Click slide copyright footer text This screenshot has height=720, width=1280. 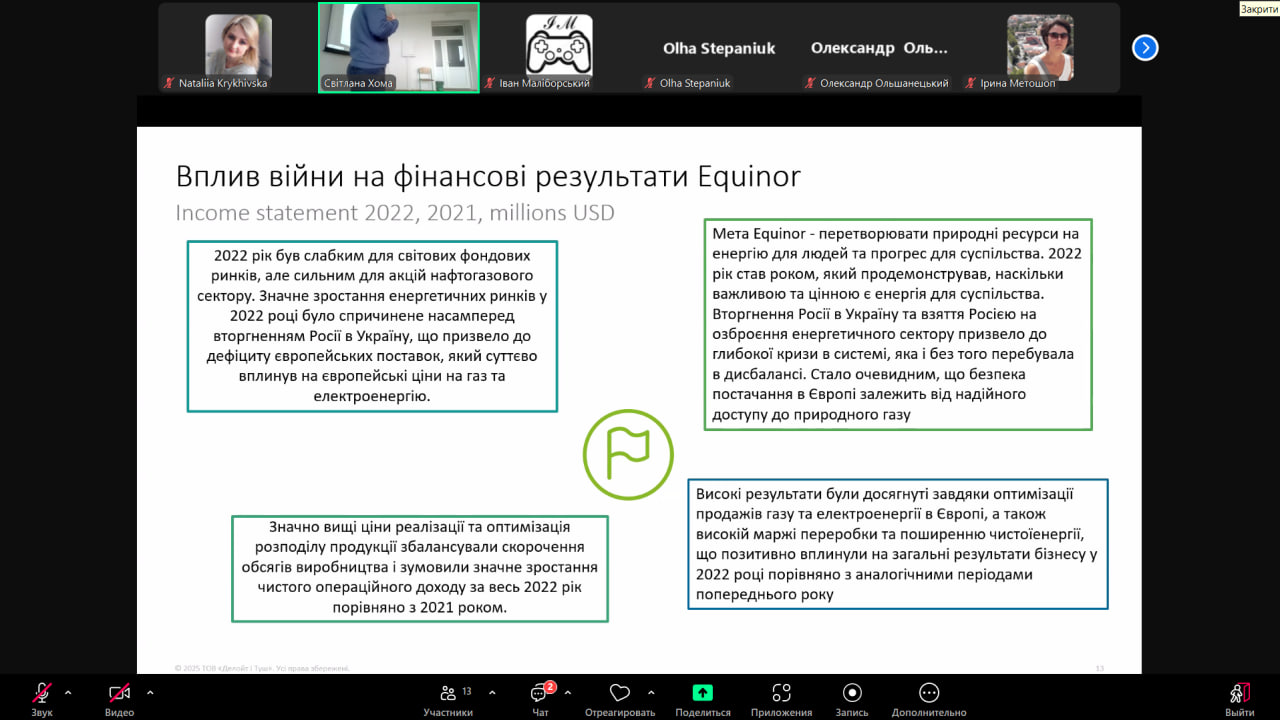pyautogui.click(x=262, y=668)
